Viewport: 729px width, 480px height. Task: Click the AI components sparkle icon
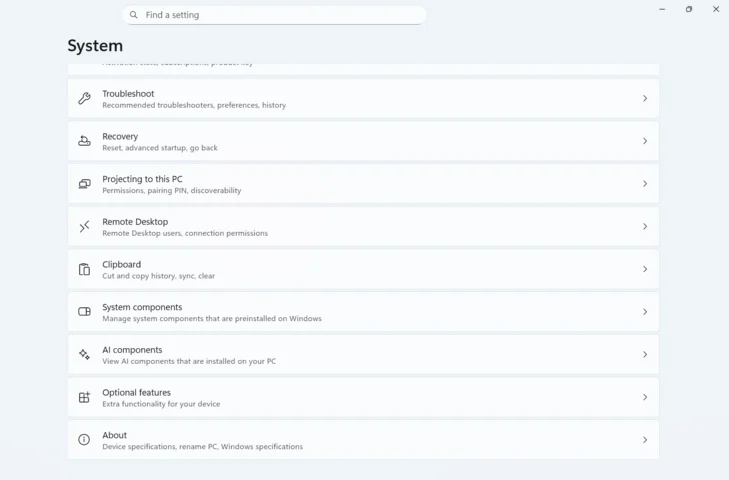(84, 355)
